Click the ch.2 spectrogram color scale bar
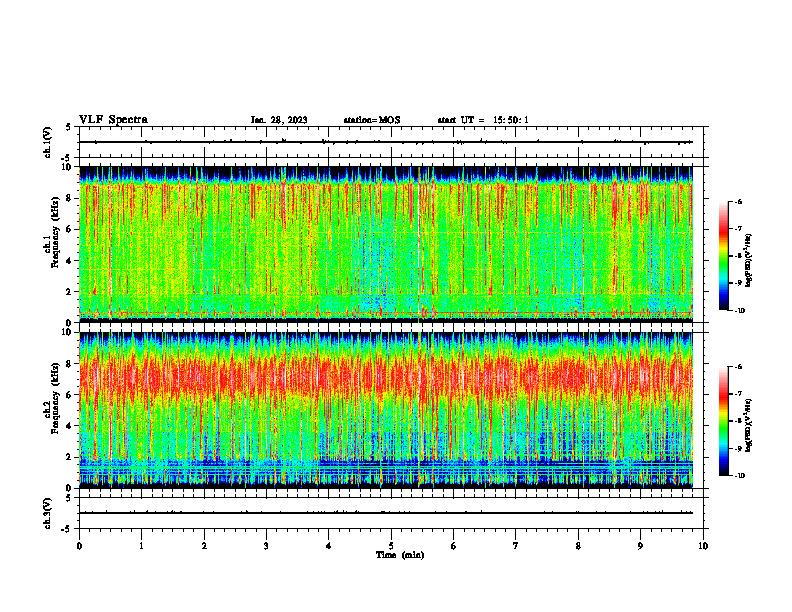792x612 pixels. coord(724,421)
